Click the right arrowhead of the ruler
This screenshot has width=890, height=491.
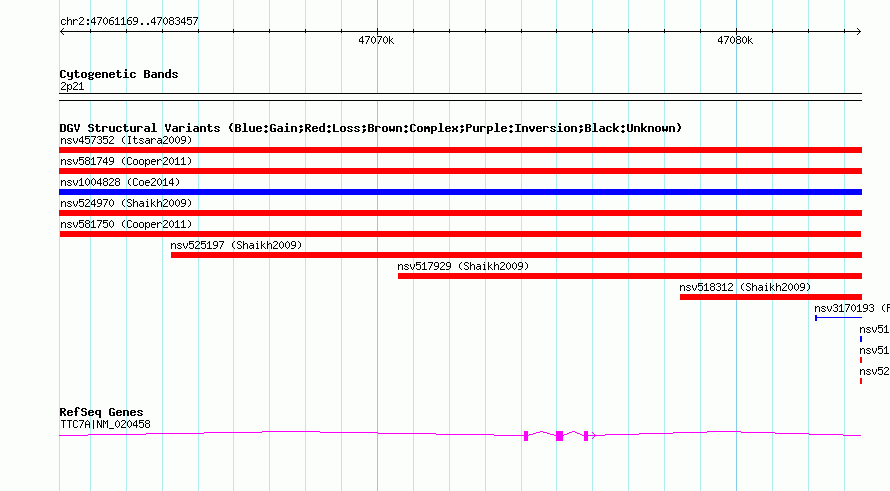(x=859, y=31)
